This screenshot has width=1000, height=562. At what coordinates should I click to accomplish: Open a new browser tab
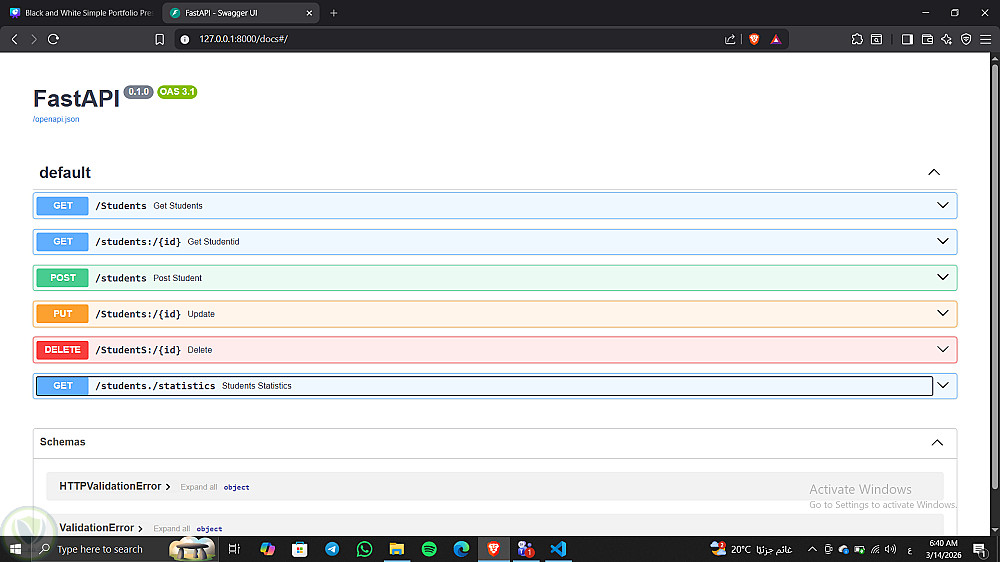(x=334, y=13)
